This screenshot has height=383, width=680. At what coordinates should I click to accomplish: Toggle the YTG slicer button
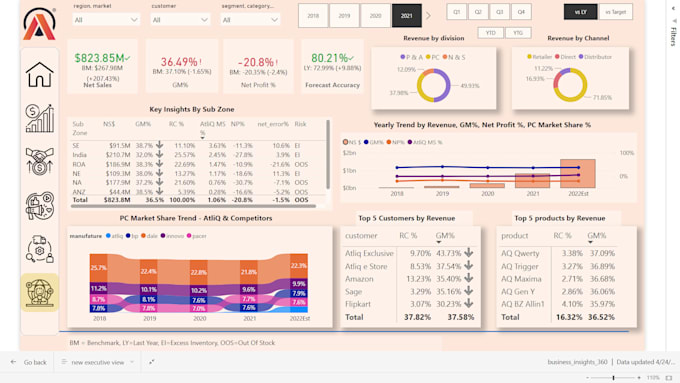click(518, 33)
